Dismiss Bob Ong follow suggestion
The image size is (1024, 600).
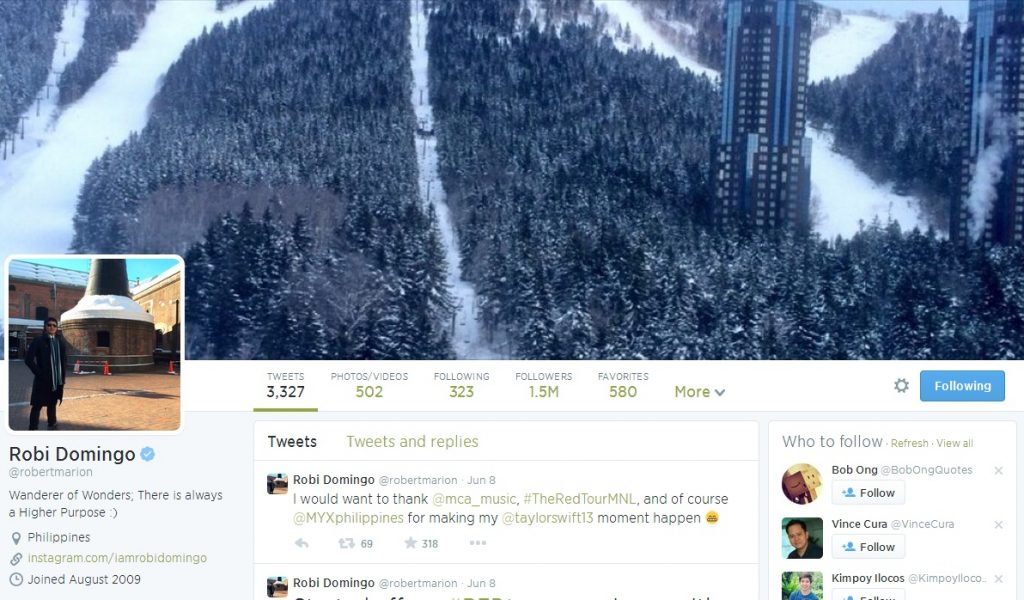998,470
